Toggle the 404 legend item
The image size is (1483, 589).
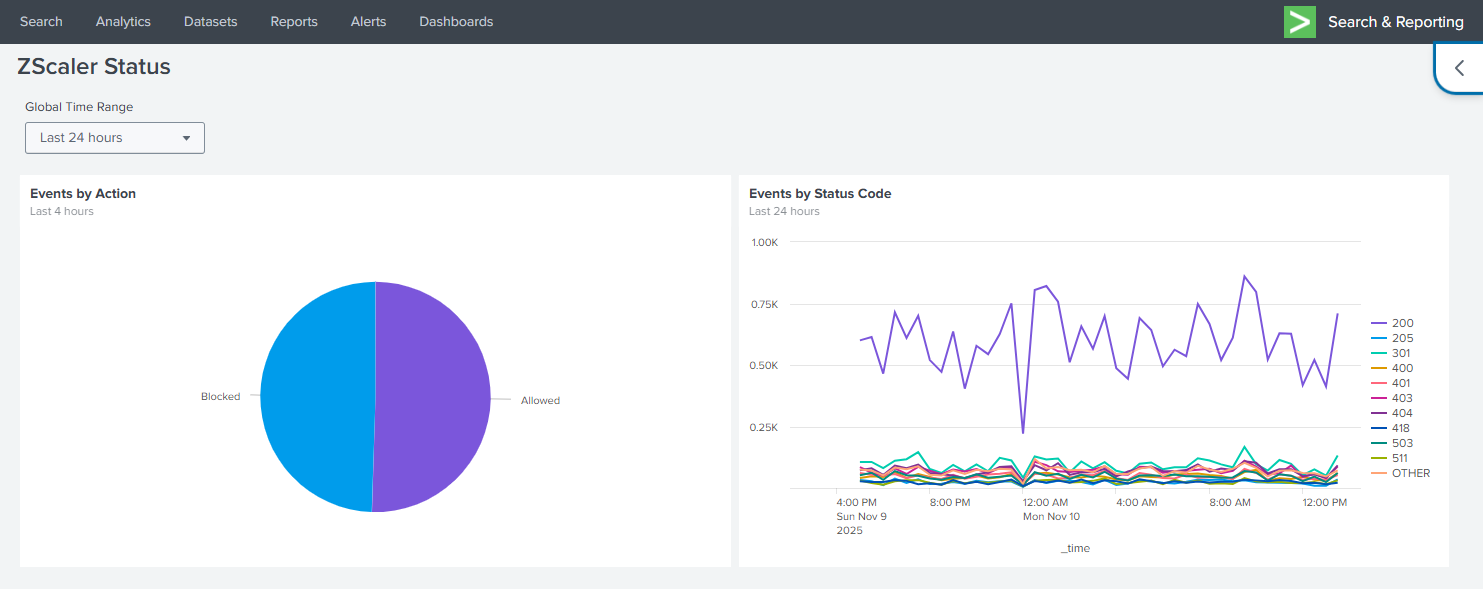coord(1402,413)
